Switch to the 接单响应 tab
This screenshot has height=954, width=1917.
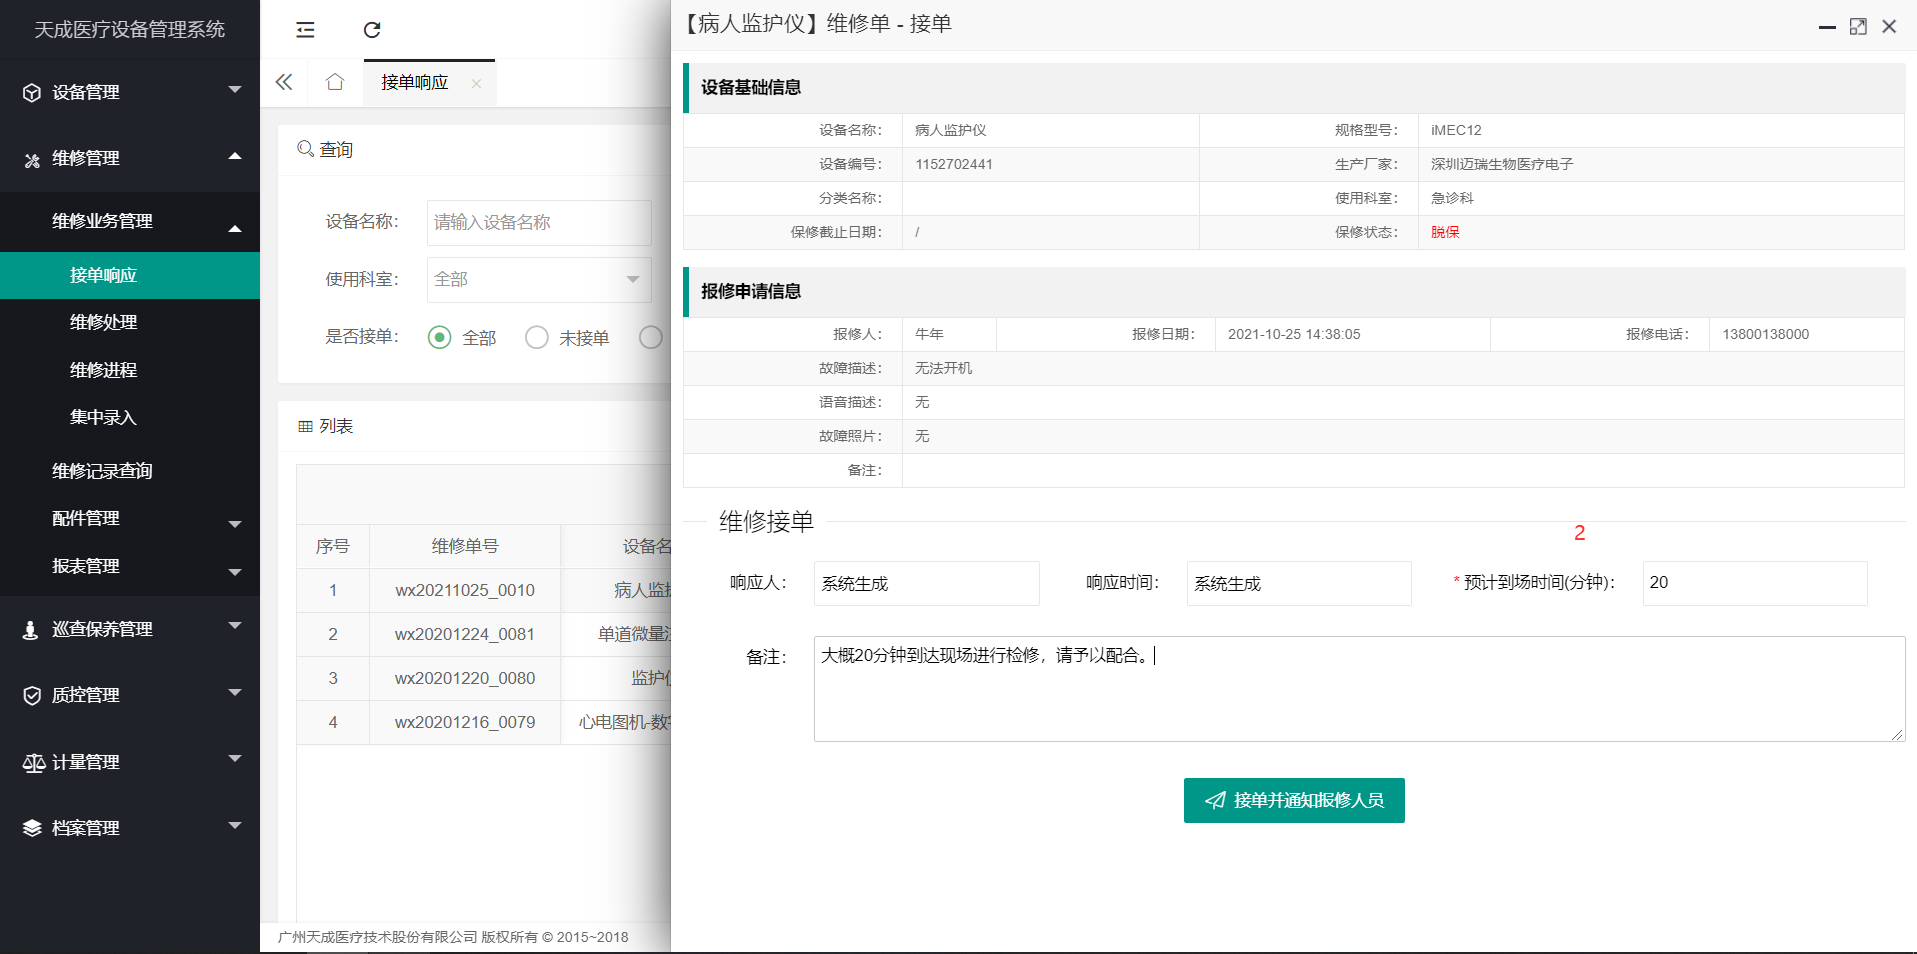pos(415,82)
